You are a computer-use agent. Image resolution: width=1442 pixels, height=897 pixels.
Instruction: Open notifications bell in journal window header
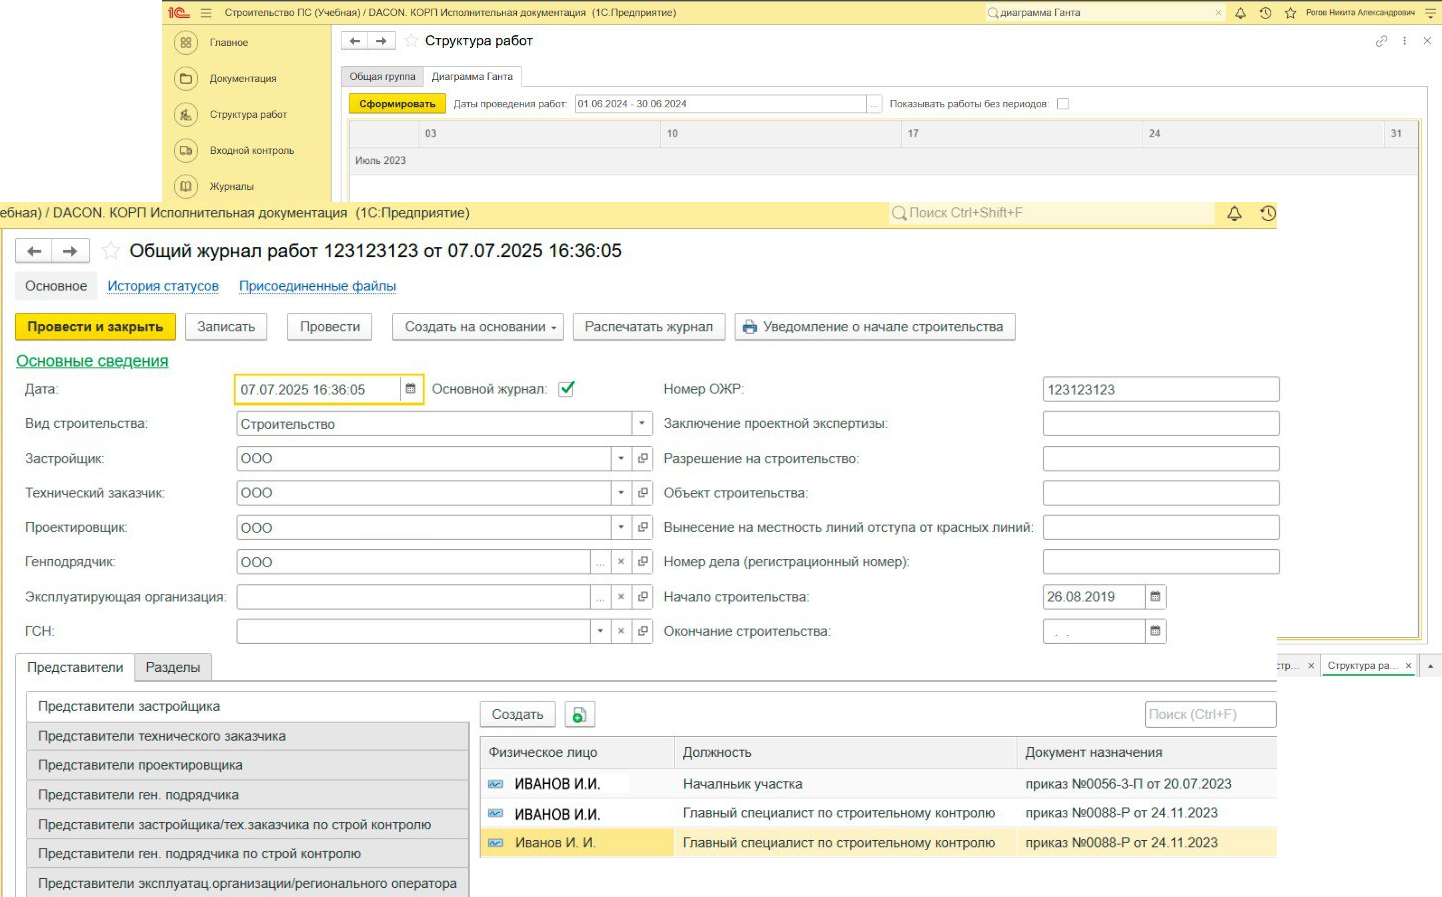[x=1234, y=213]
